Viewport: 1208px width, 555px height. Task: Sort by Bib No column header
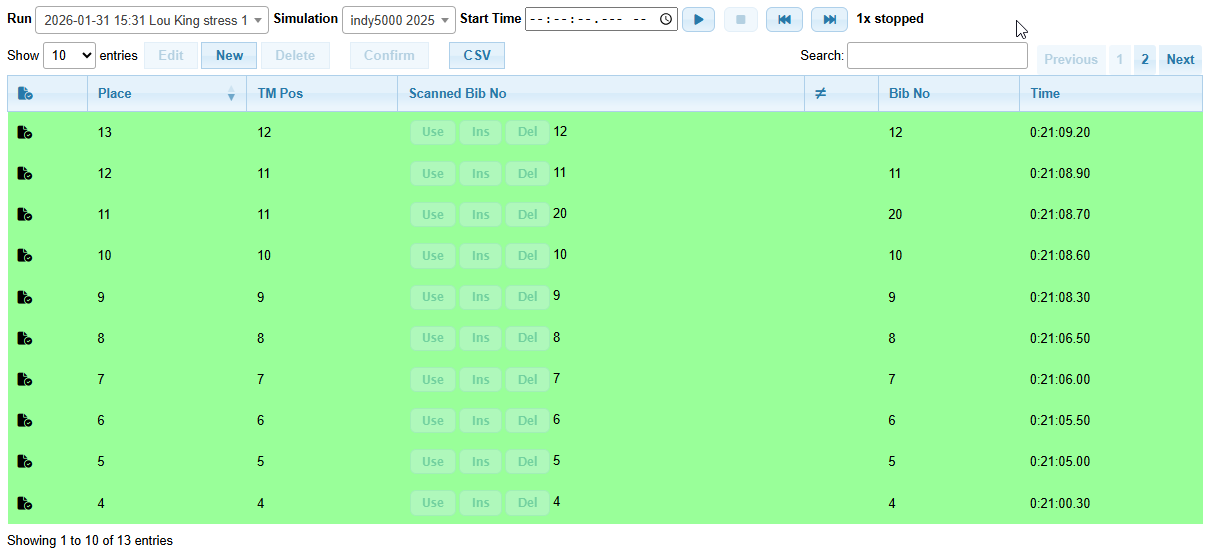click(948, 93)
